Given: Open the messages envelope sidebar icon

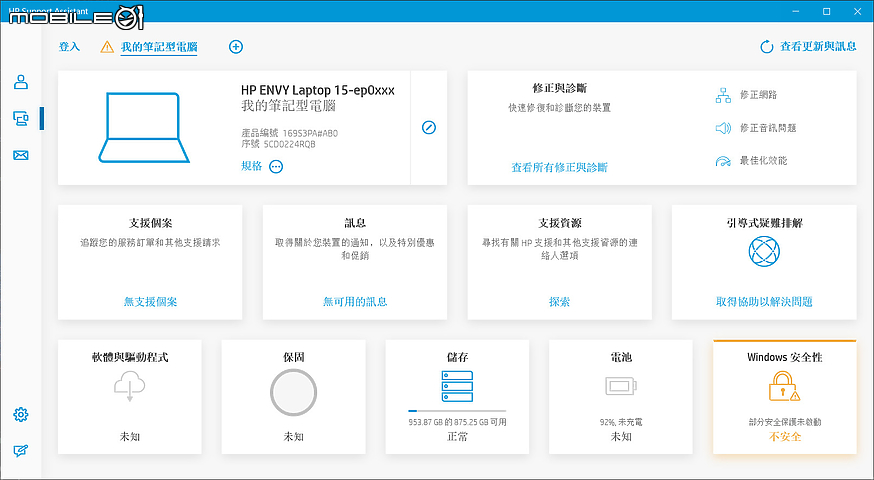Looking at the screenshot, I should (21, 155).
